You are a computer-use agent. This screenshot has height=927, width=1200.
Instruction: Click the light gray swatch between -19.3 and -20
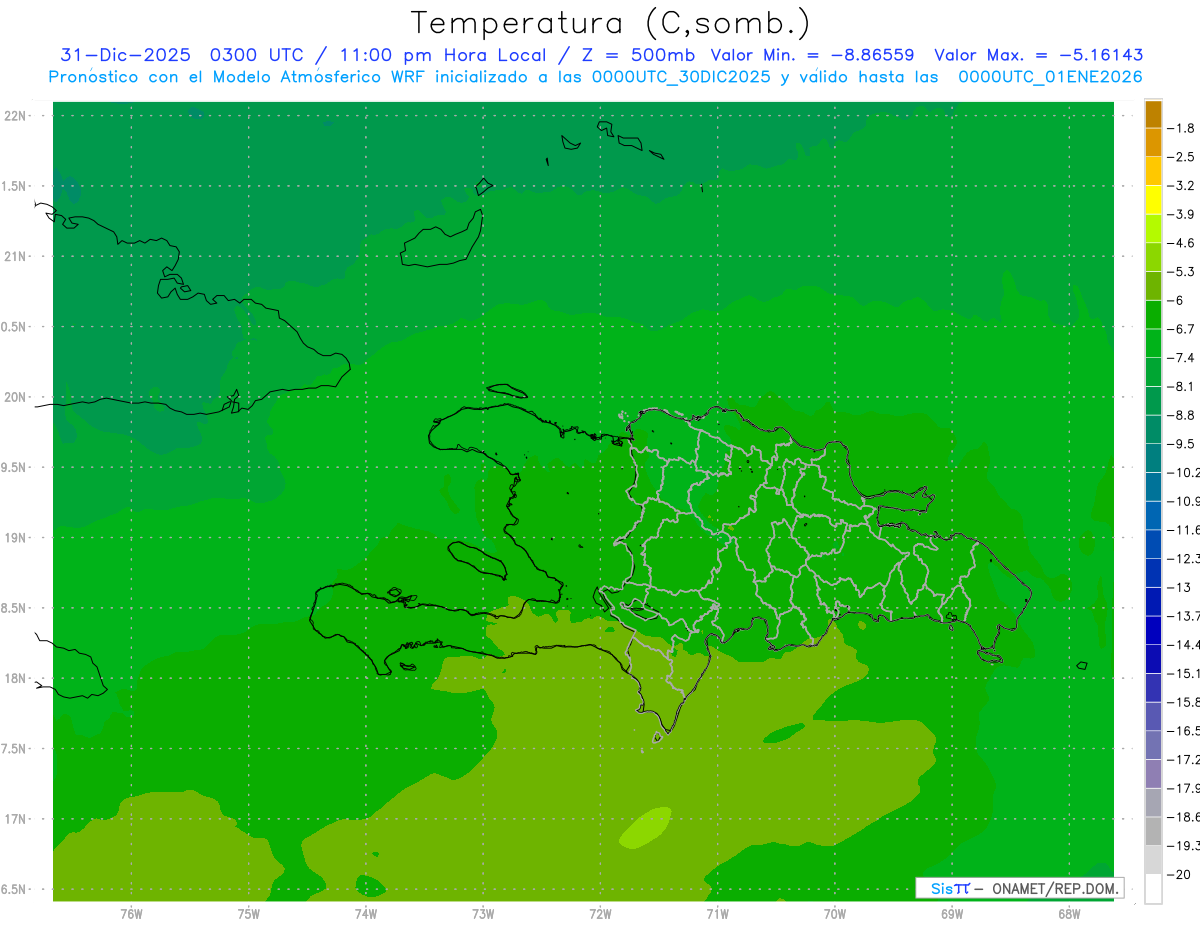1153,860
